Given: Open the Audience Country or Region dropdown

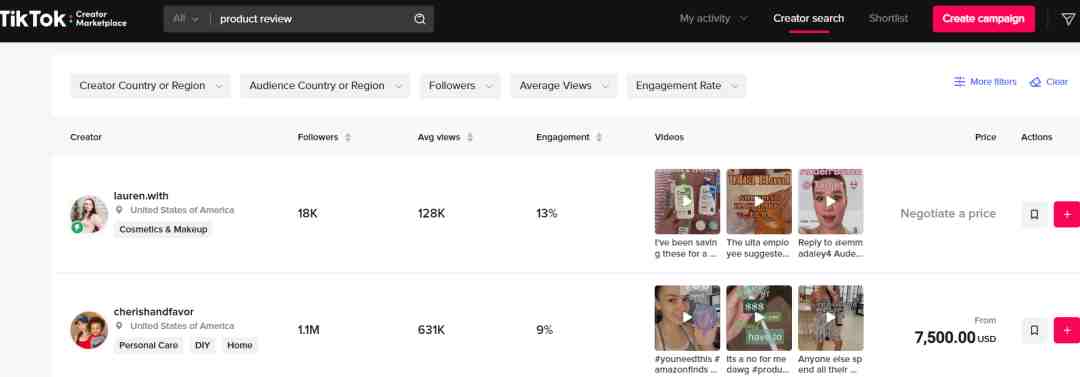Looking at the screenshot, I should tap(325, 86).
